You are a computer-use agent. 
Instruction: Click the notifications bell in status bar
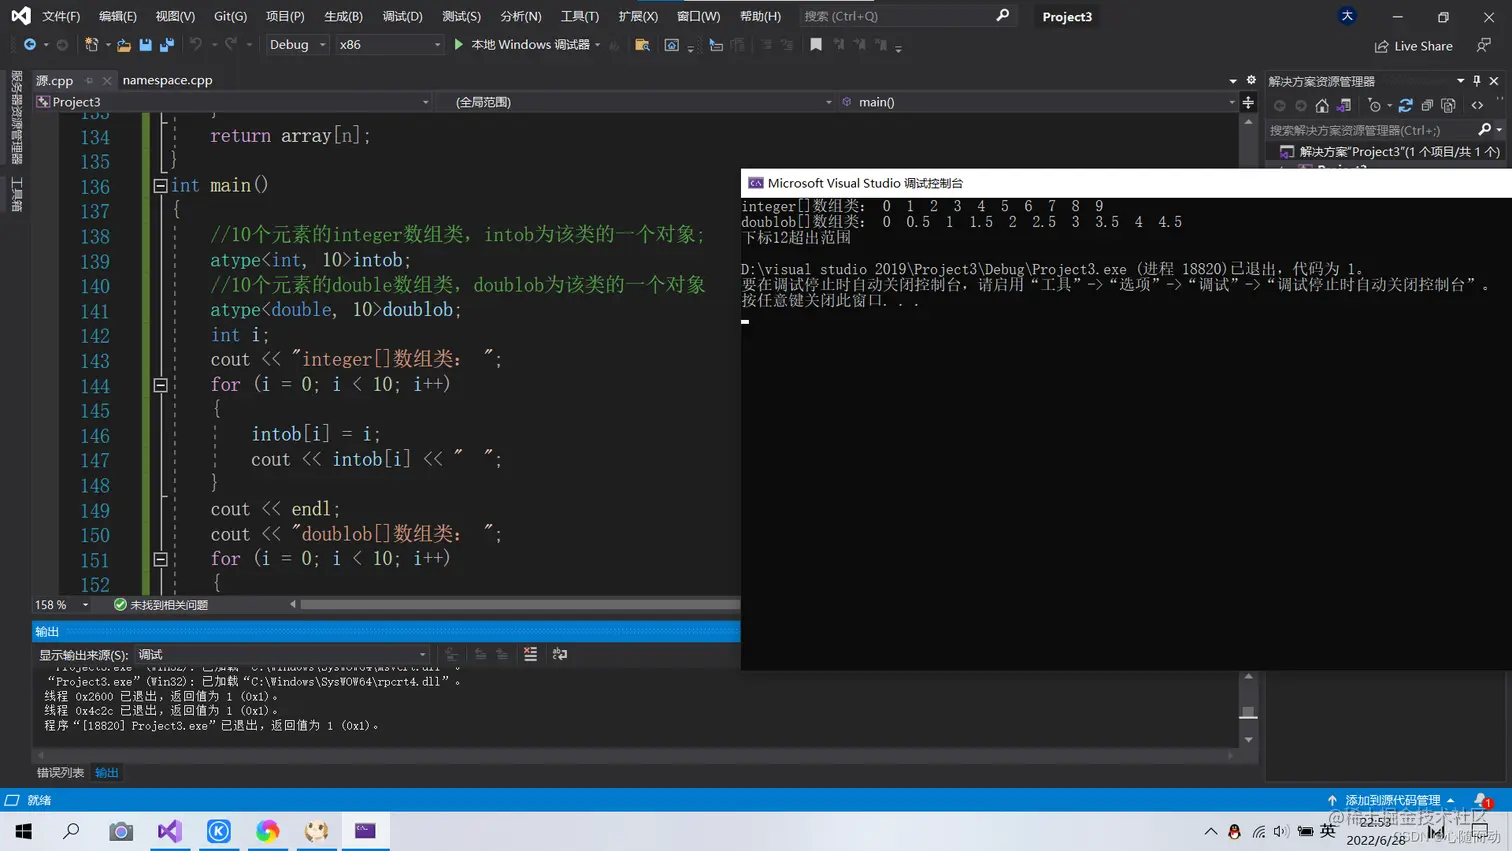1482,800
